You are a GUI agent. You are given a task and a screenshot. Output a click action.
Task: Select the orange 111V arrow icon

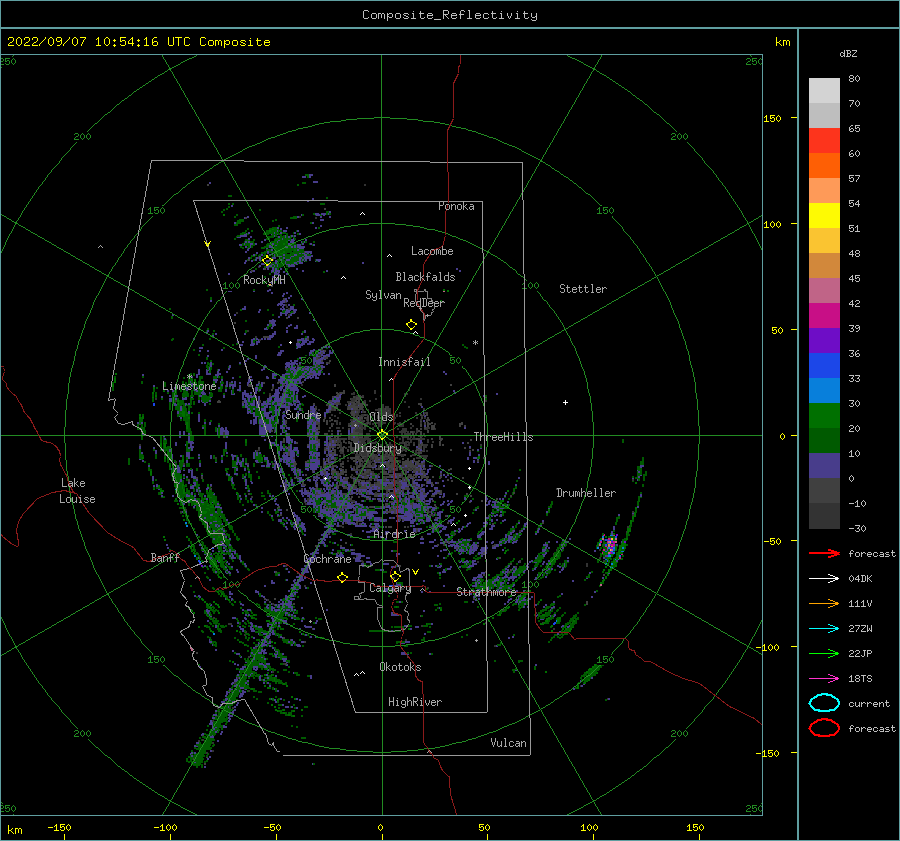point(824,603)
